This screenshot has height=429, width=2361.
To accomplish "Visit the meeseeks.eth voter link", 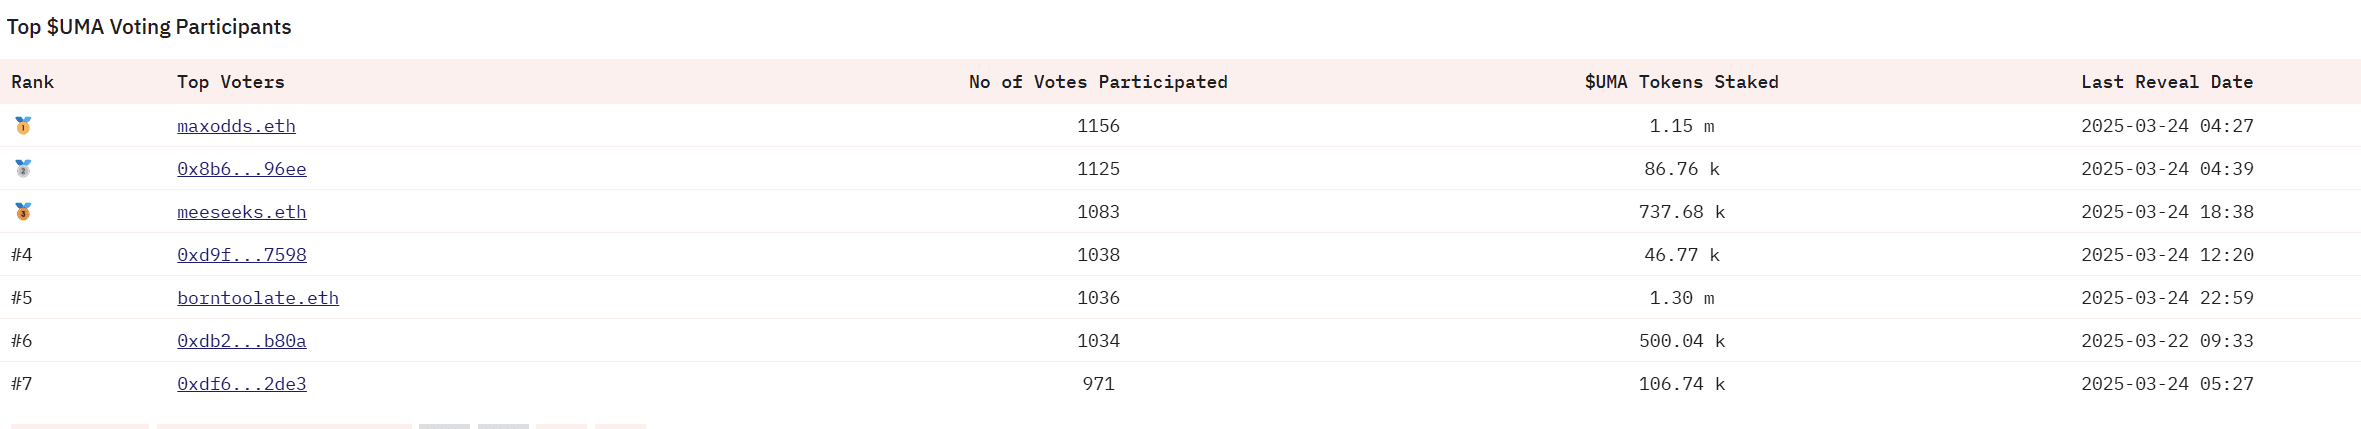I will tap(242, 212).
